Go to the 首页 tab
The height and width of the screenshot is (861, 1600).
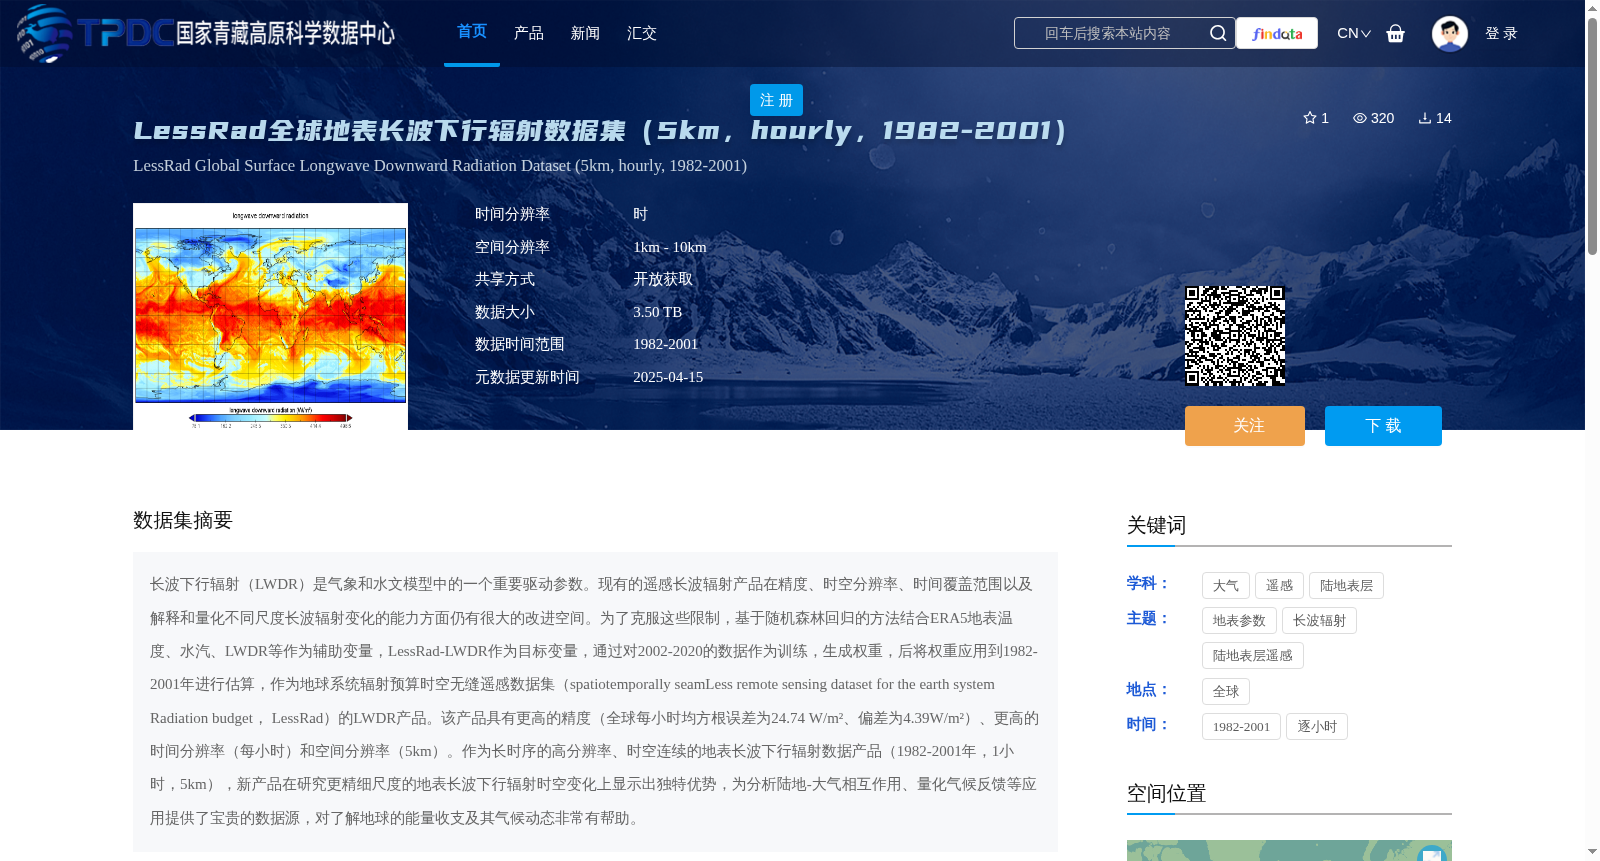[x=472, y=32]
